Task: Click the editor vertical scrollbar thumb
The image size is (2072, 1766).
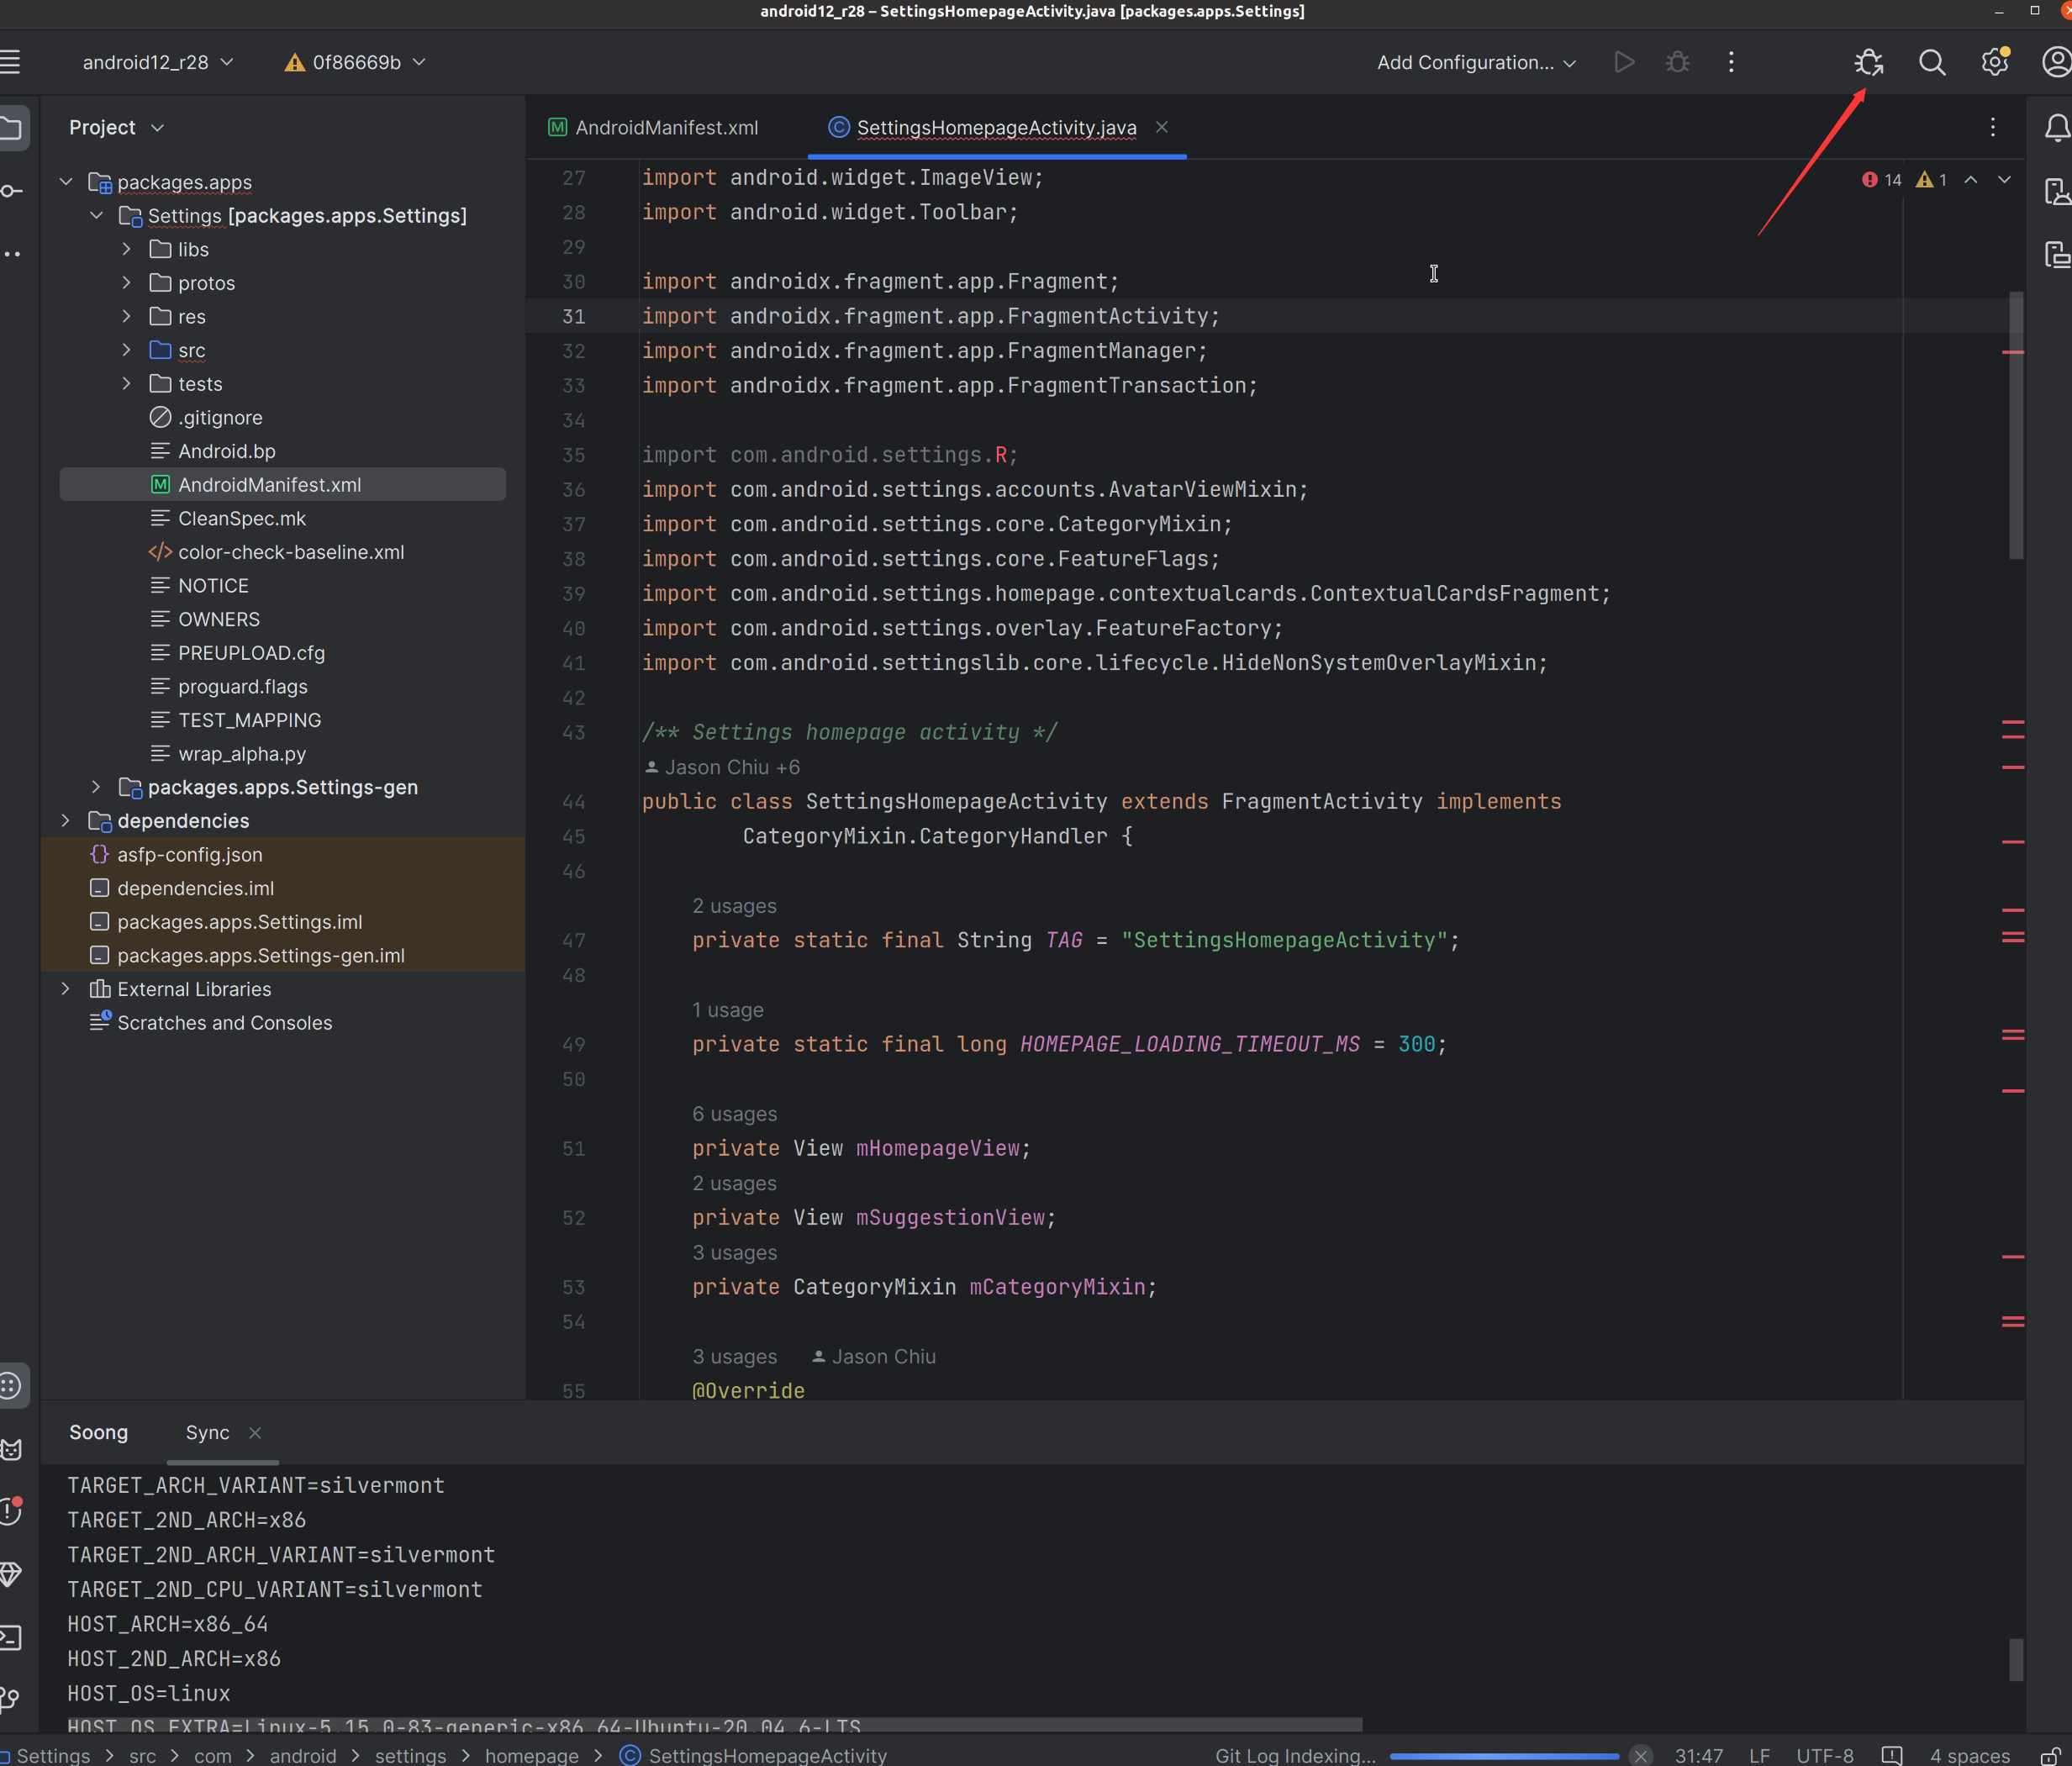Action: pos(2015,425)
